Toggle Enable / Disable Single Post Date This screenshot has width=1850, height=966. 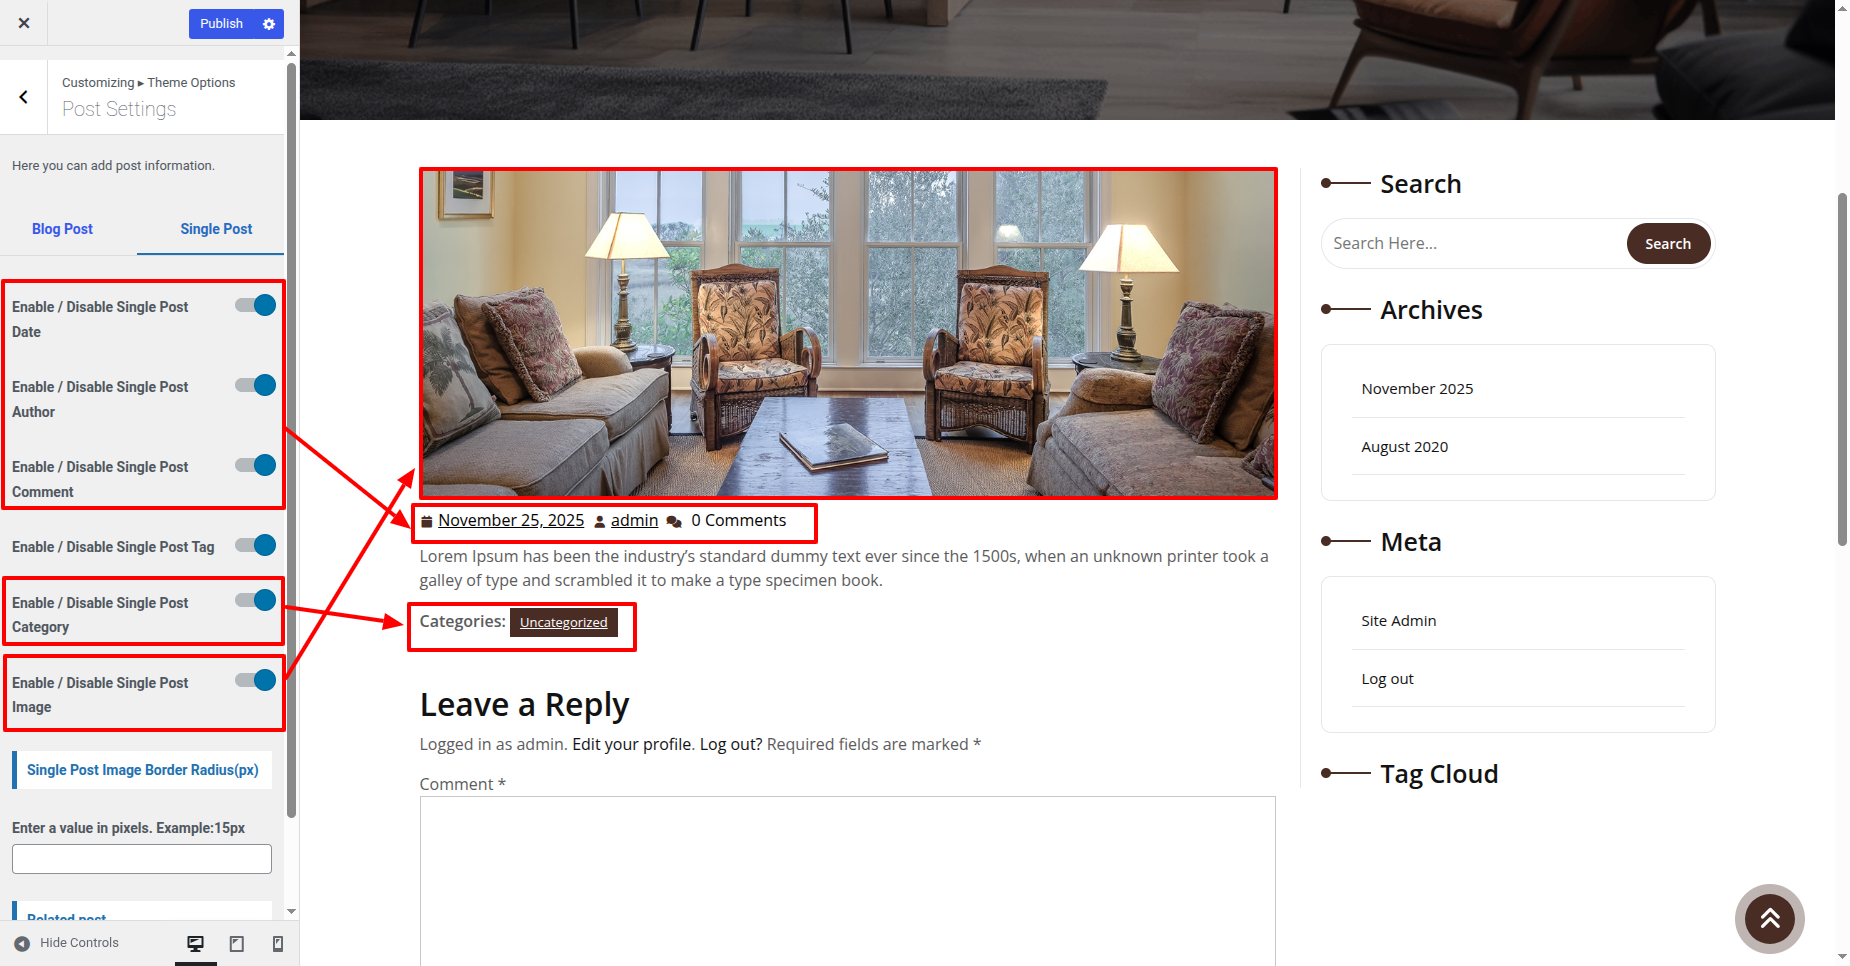pyautogui.click(x=256, y=305)
